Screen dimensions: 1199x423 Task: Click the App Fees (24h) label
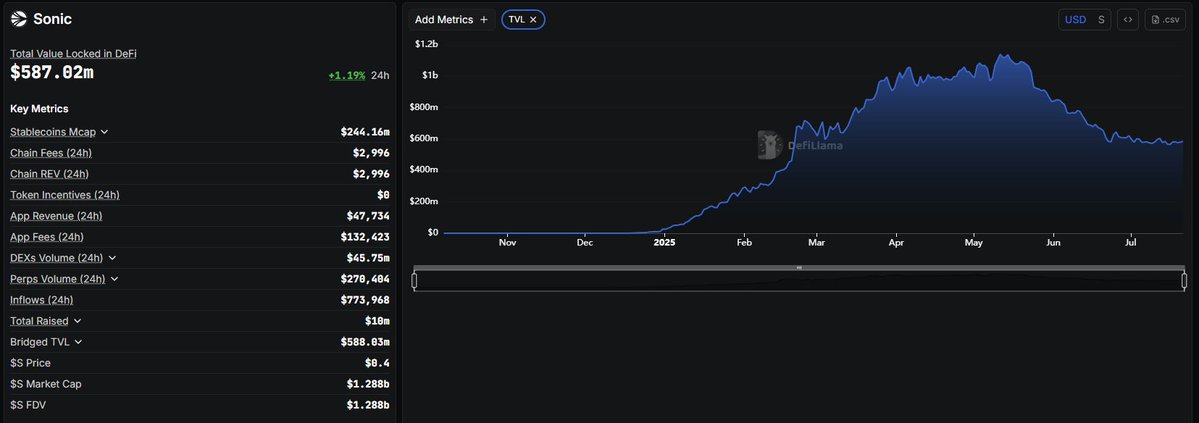(47, 237)
